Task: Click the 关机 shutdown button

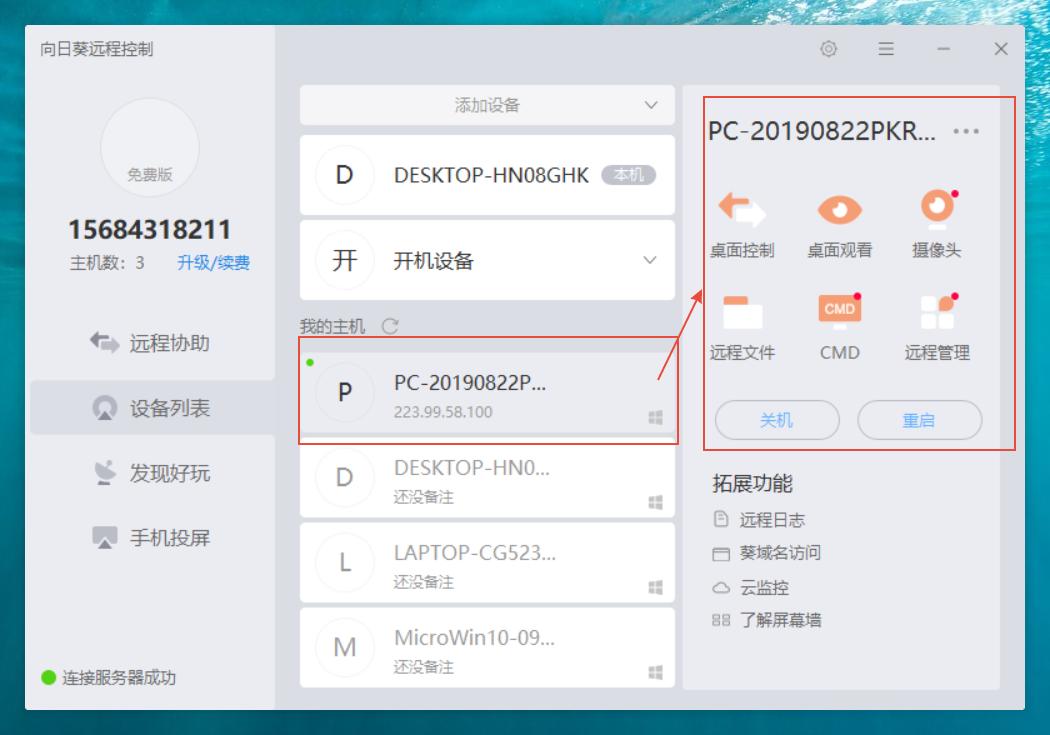Action: click(x=776, y=420)
